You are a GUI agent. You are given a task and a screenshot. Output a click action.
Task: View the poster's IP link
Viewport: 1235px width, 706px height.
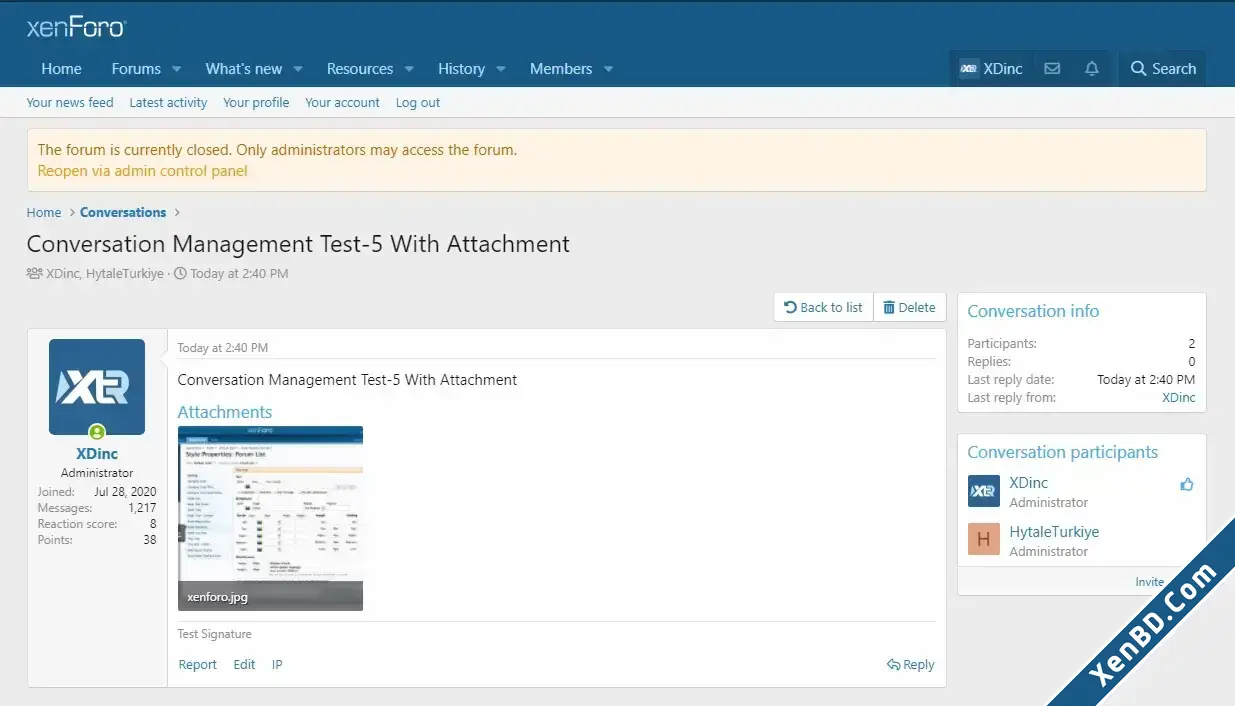click(x=277, y=665)
